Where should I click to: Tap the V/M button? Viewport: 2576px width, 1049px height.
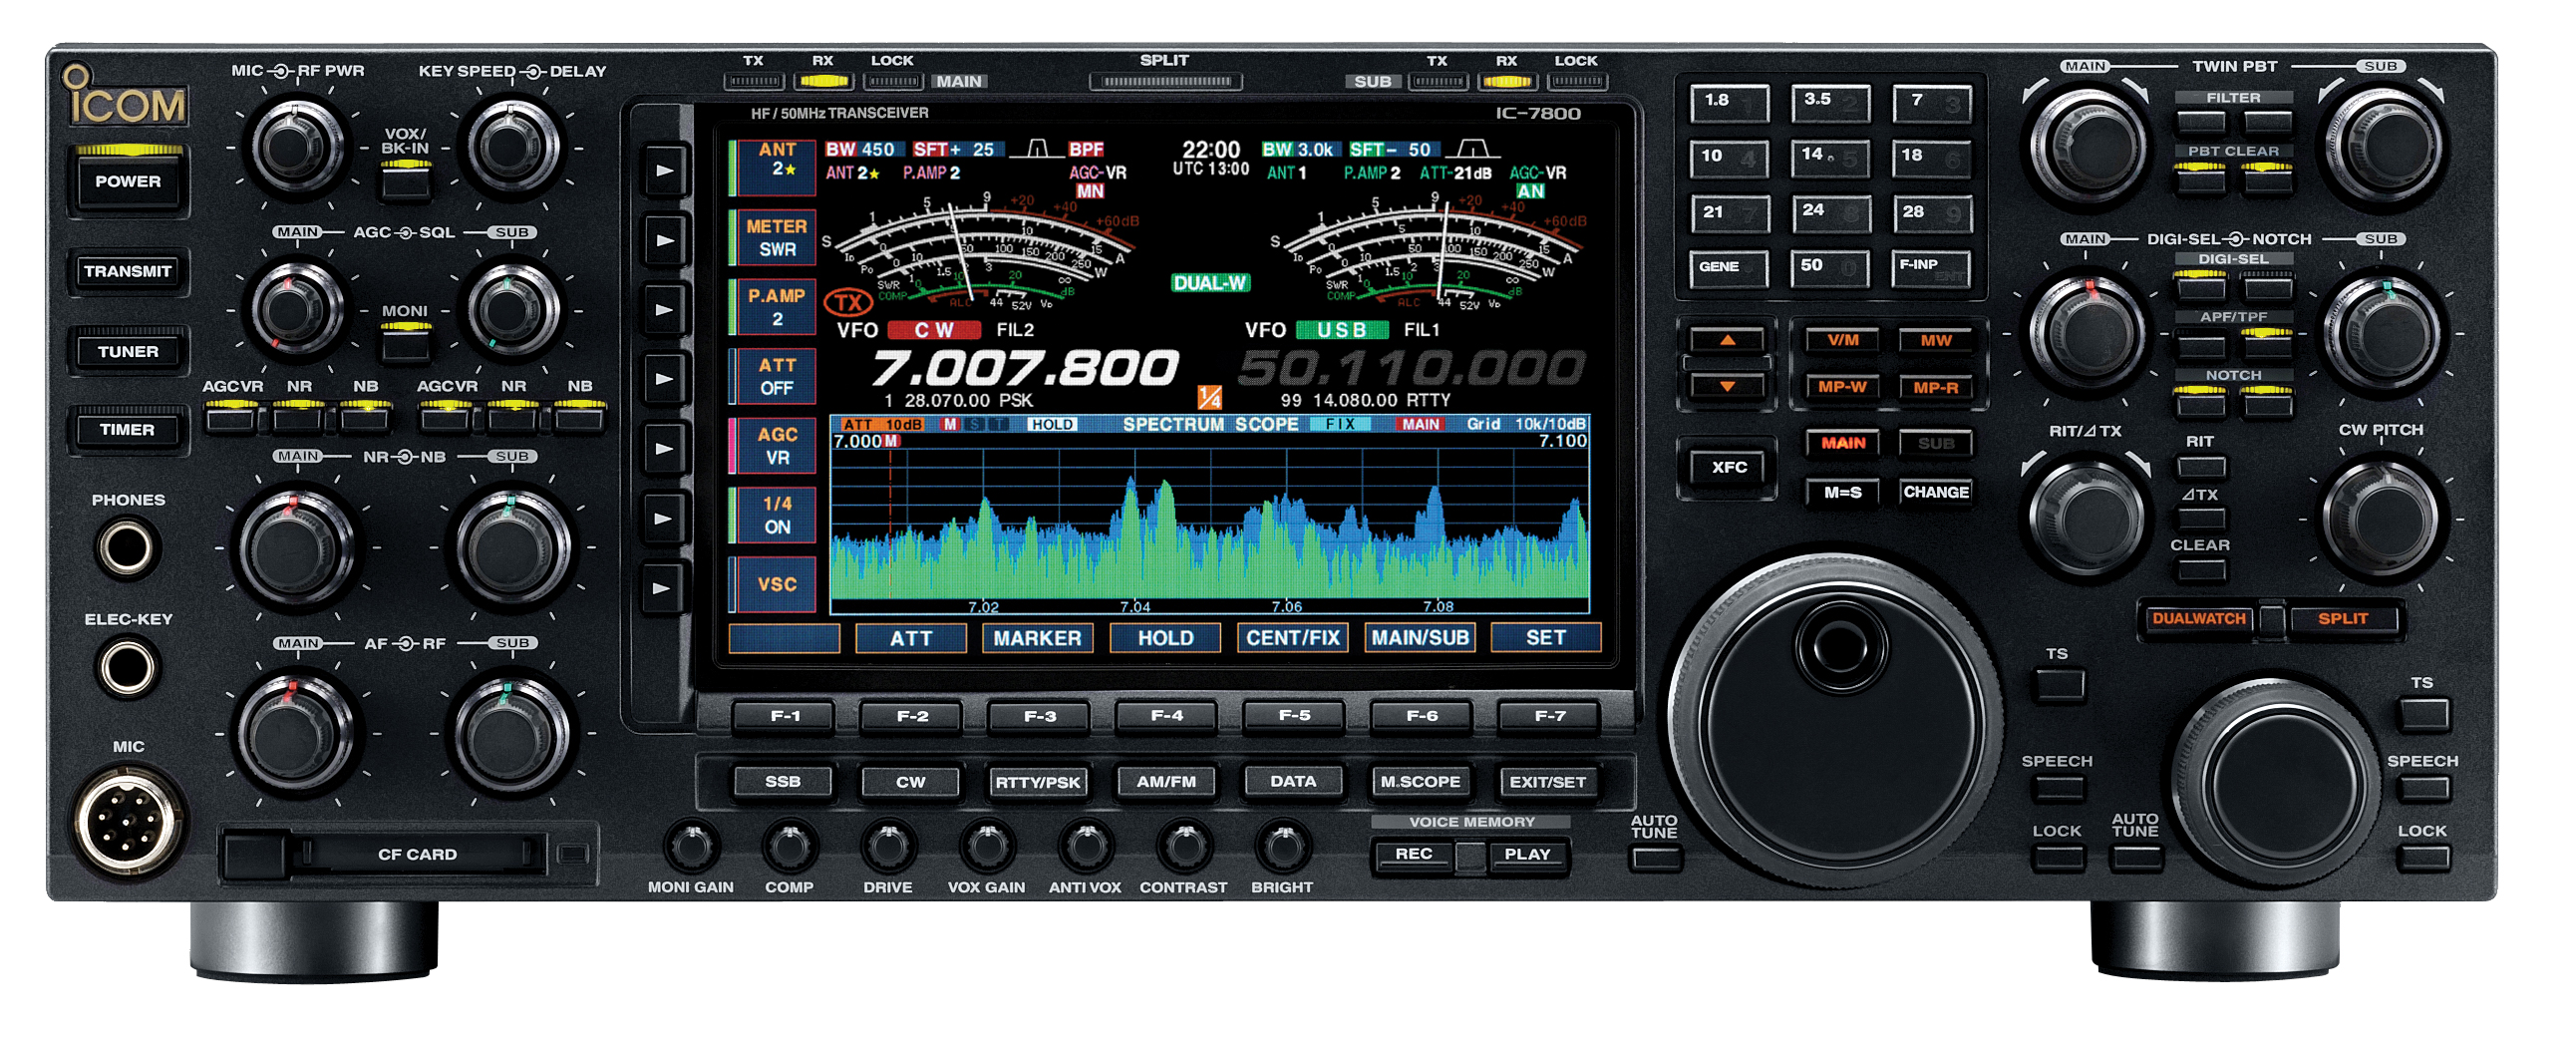click(x=1842, y=341)
